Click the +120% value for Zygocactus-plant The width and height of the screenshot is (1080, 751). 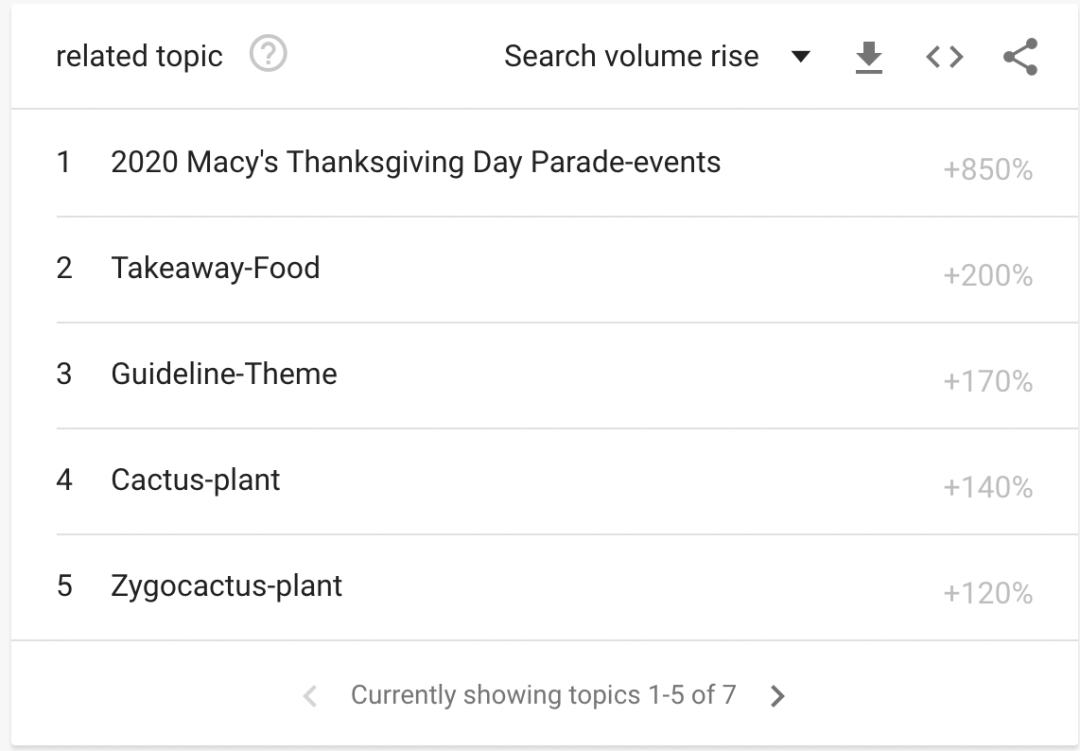coord(987,594)
